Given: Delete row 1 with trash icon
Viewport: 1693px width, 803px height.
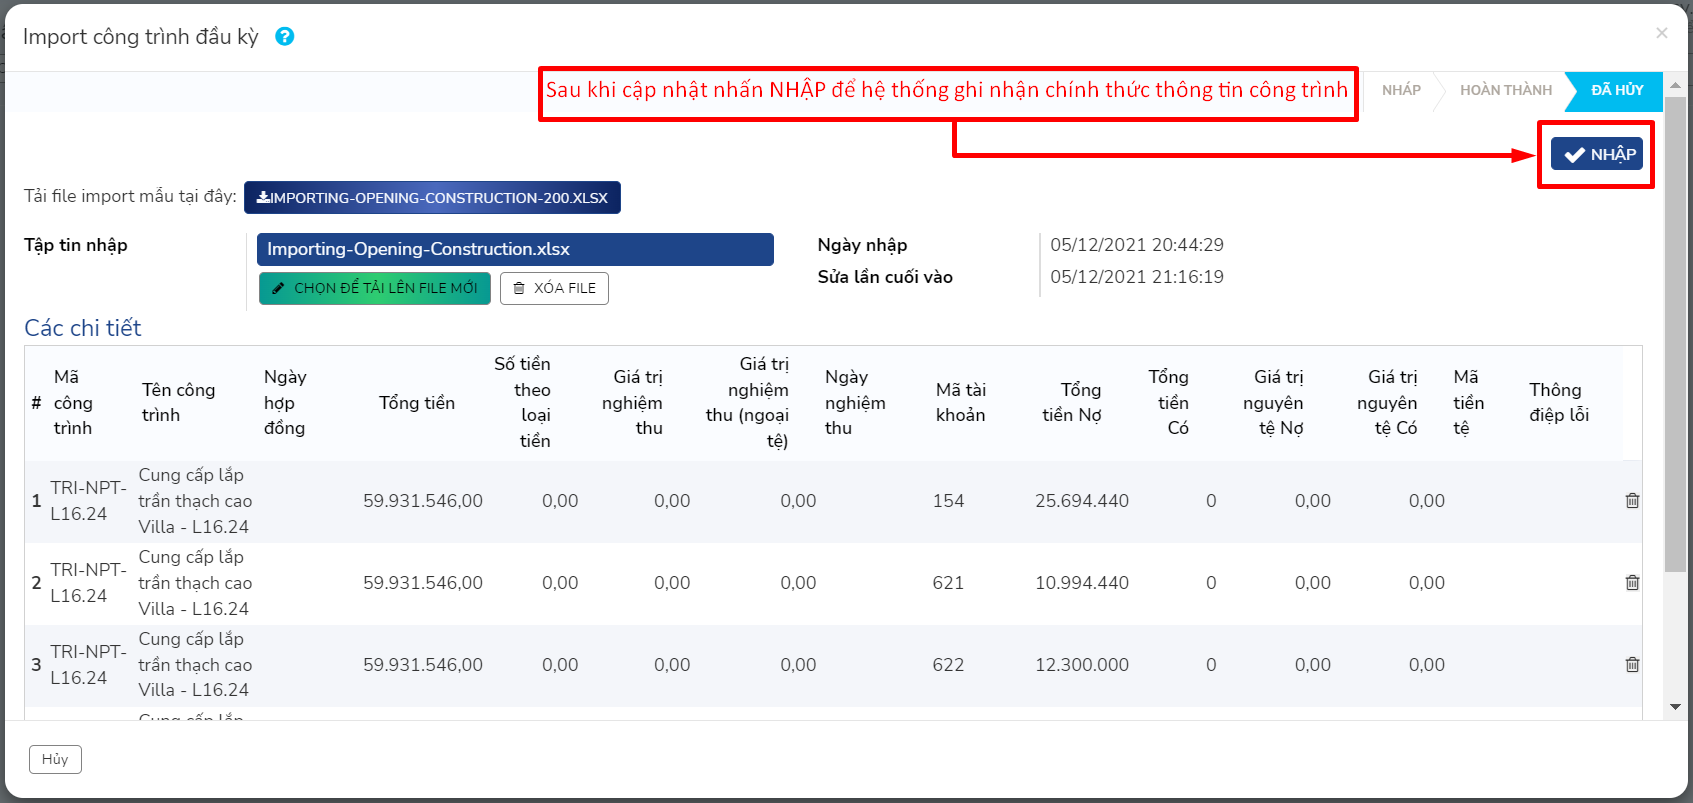Looking at the screenshot, I should (x=1632, y=501).
